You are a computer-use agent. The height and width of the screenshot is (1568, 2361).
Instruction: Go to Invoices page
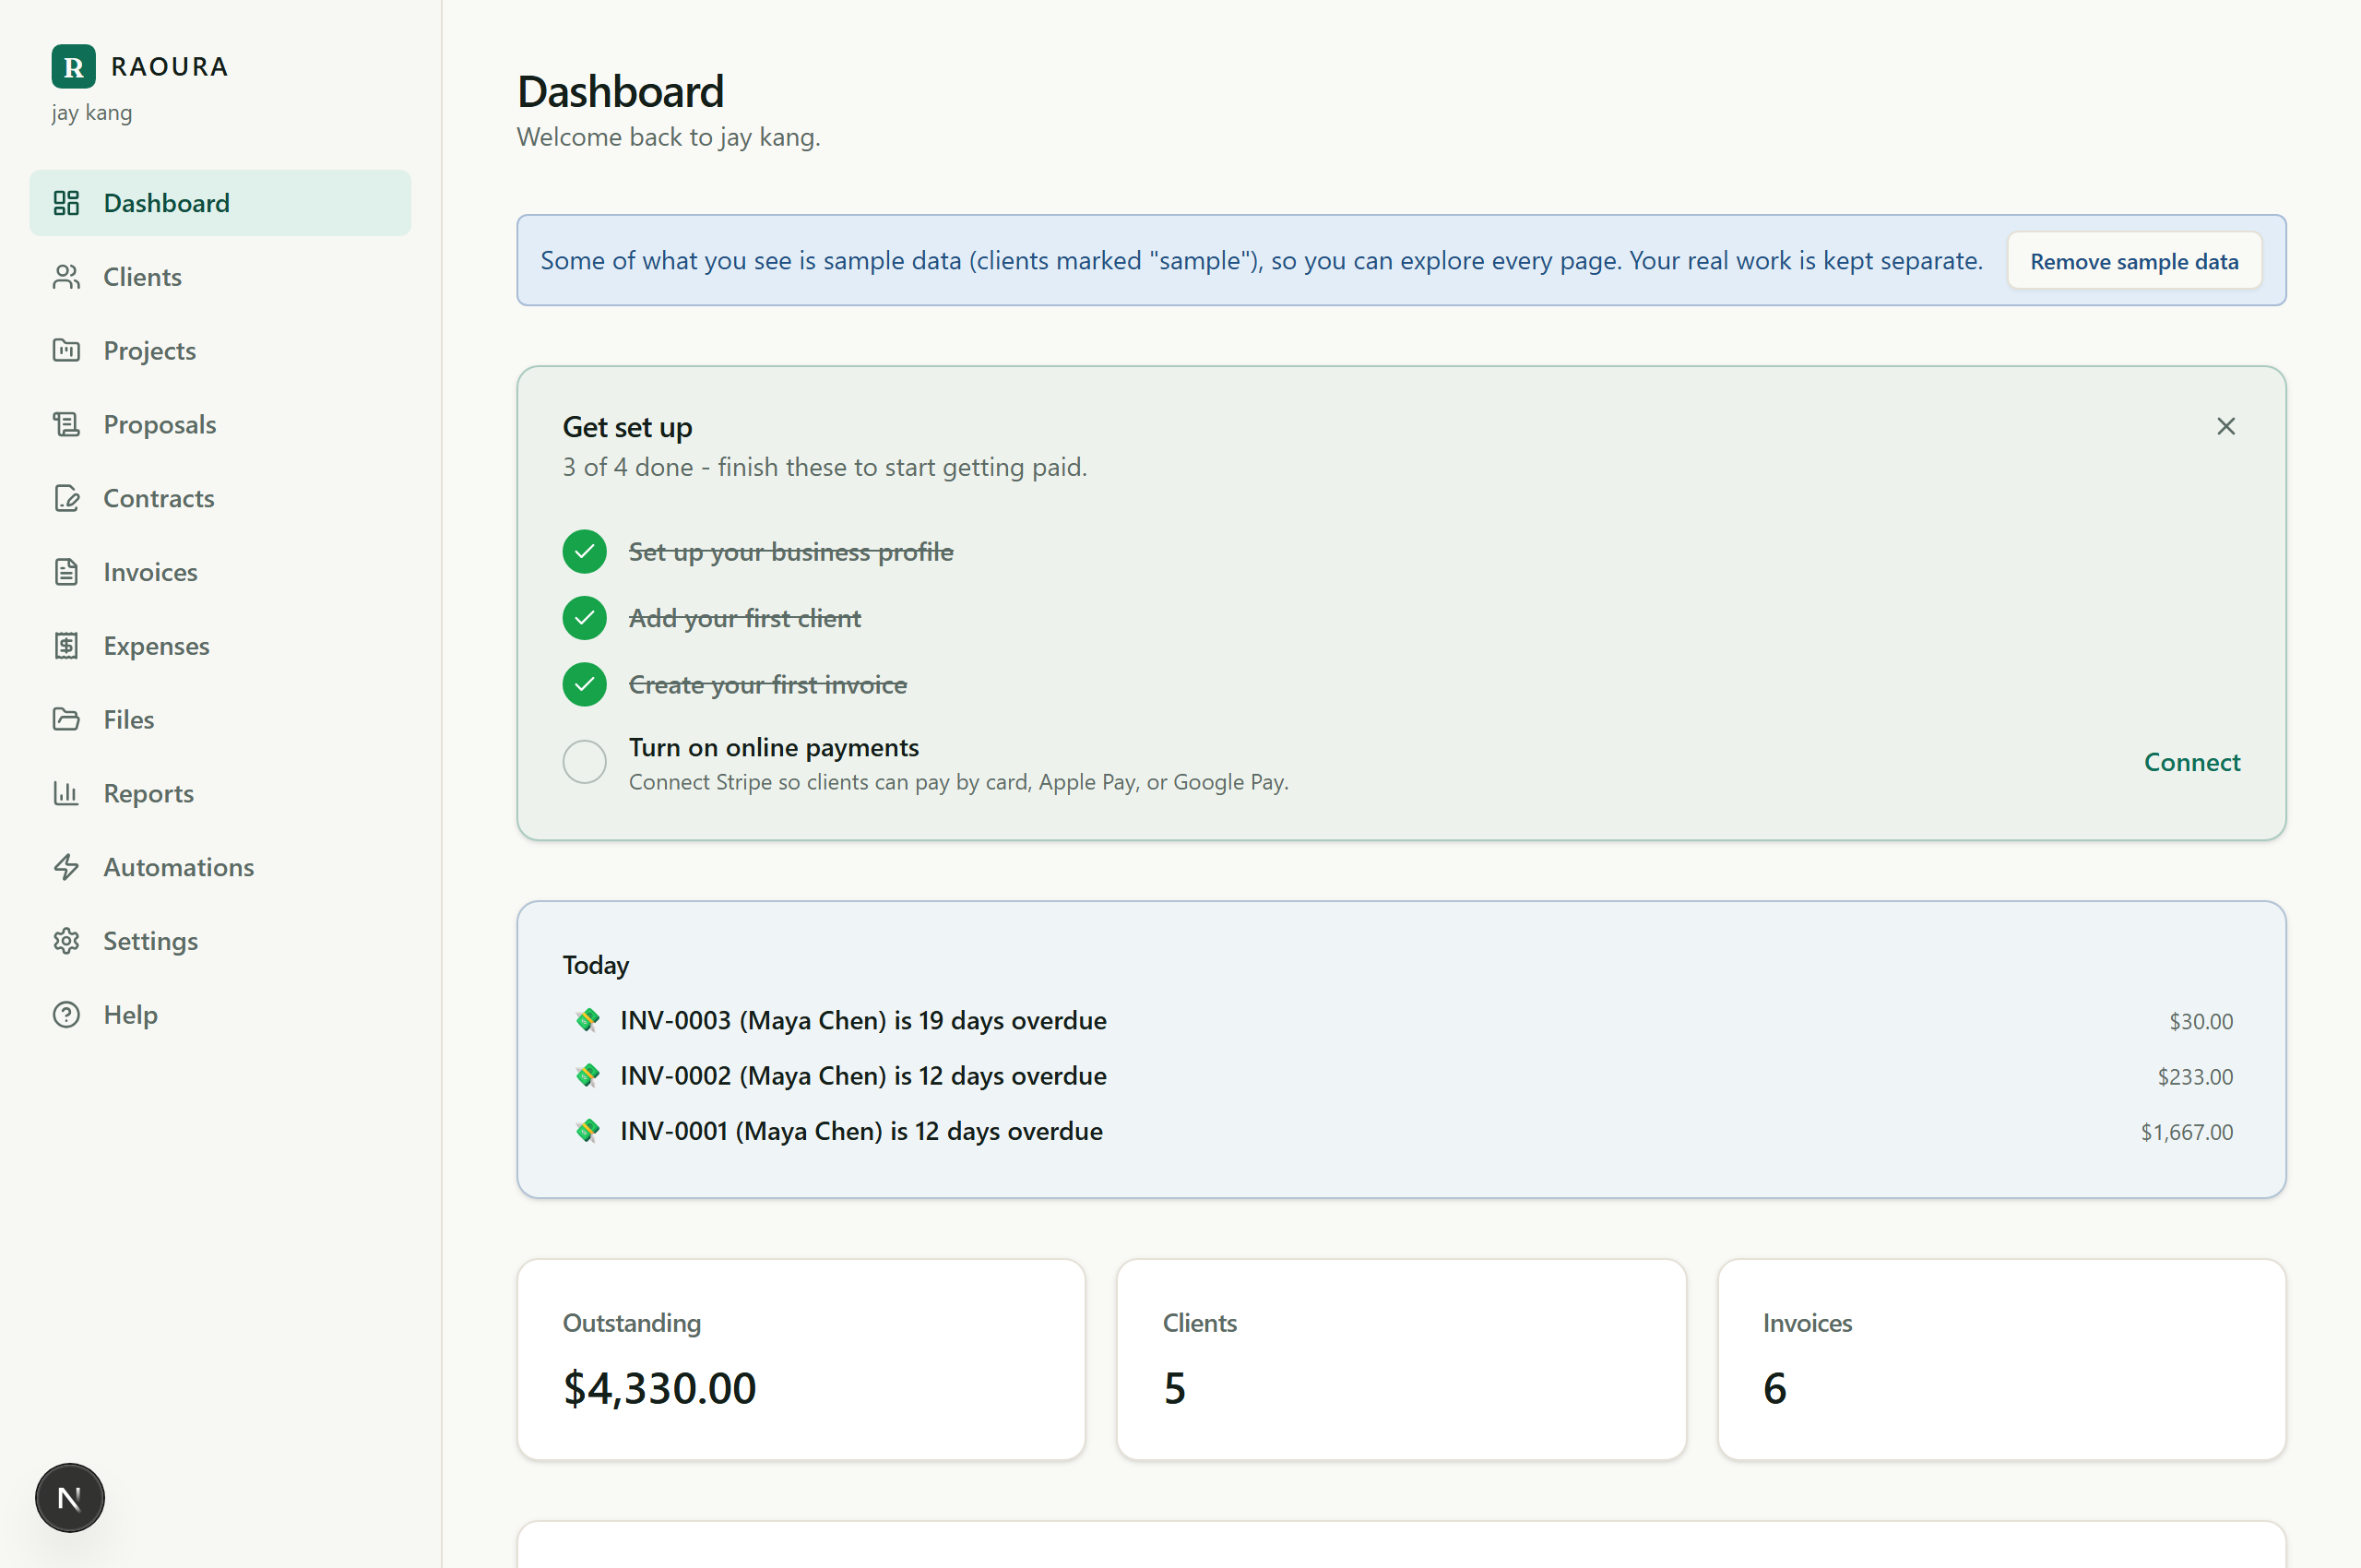220,572
